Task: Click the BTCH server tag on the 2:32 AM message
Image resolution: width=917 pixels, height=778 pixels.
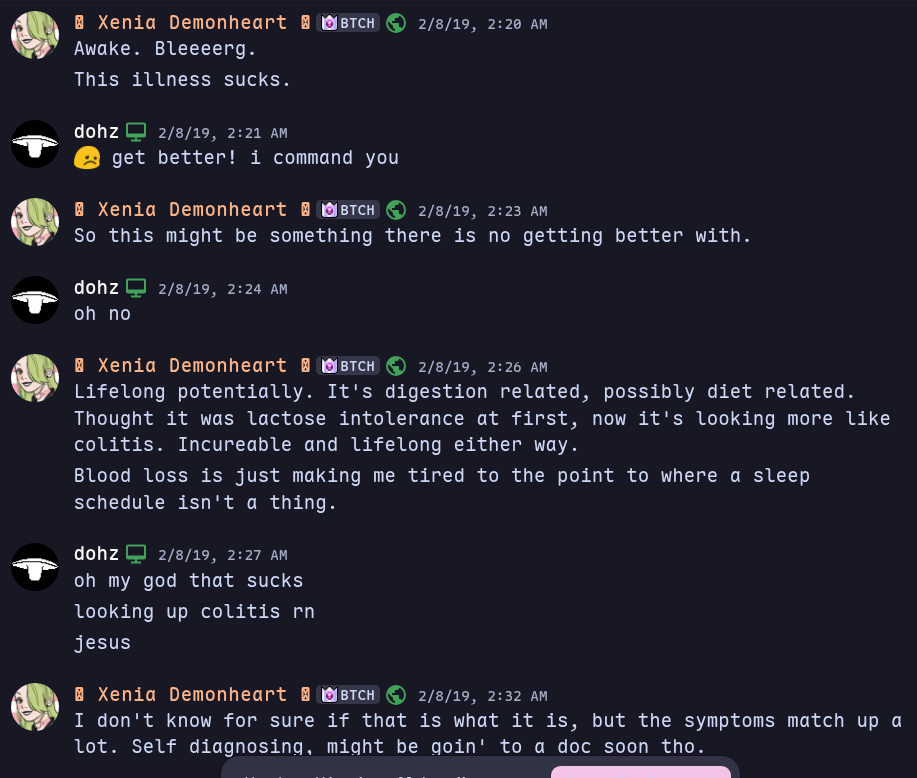Action: [x=348, y=695]
